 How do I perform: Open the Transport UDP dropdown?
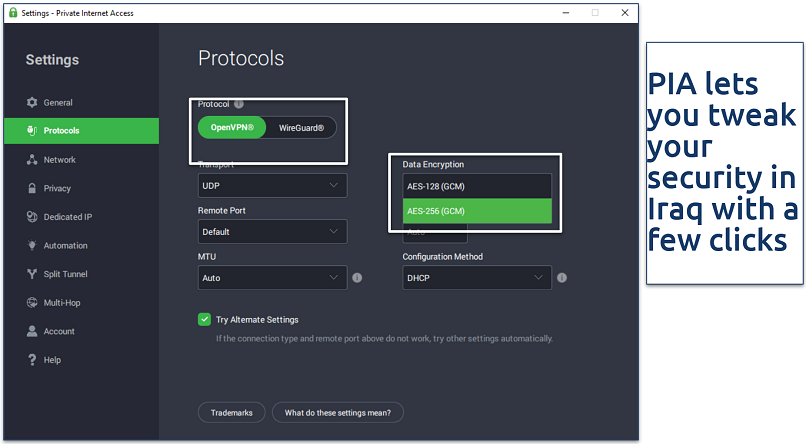click(x=272, y=186)
